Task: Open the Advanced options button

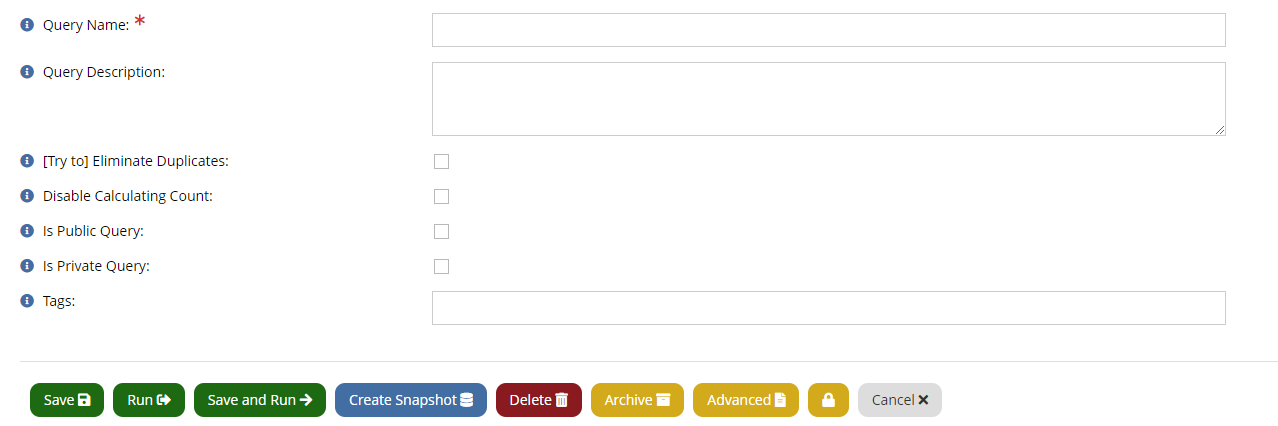Action: (746, 400)
